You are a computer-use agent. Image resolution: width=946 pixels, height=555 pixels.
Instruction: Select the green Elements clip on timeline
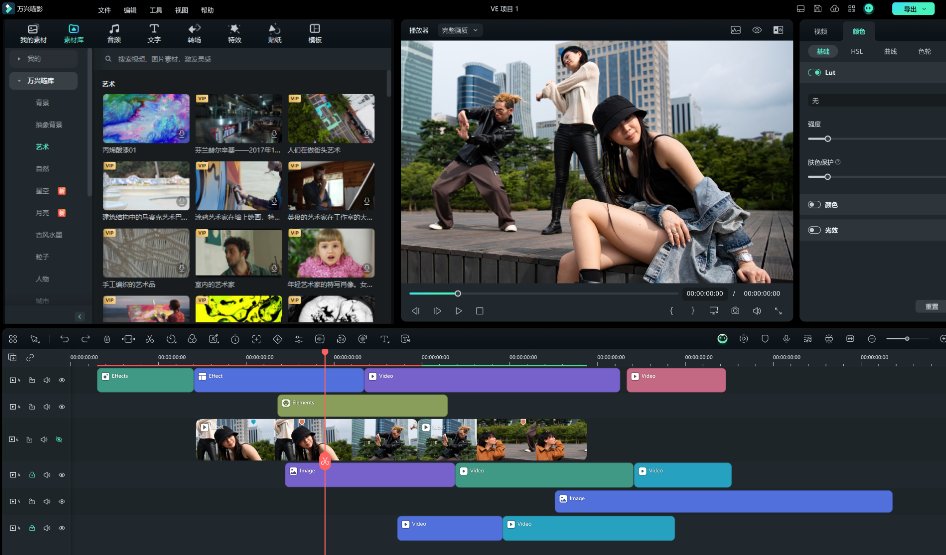(363, 405)
